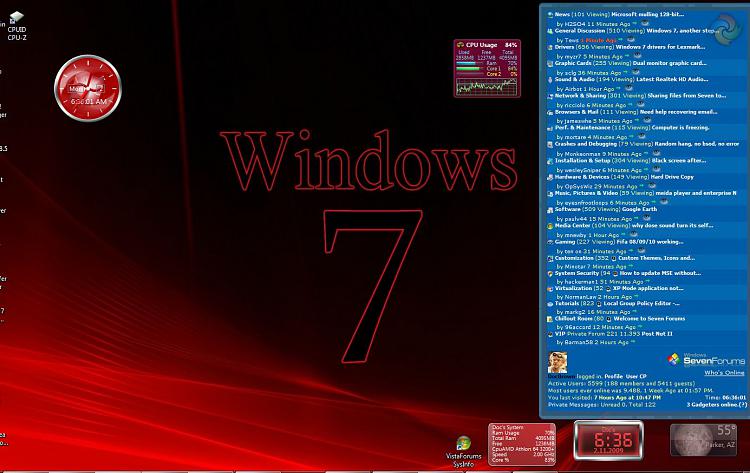
Task: Click the '3 Gadgeters online.(?)' link
Action: point(717,405)
